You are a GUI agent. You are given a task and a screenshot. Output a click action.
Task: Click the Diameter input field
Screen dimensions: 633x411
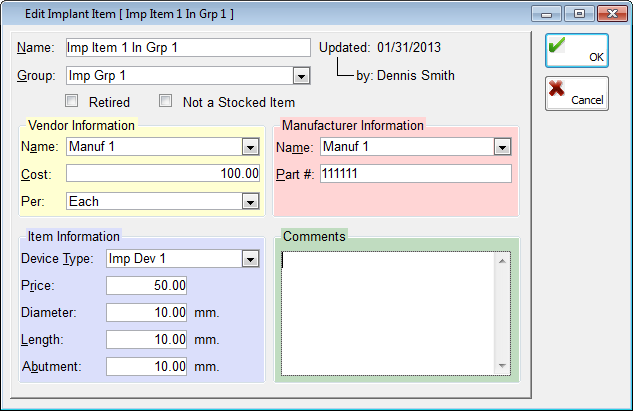147,312
